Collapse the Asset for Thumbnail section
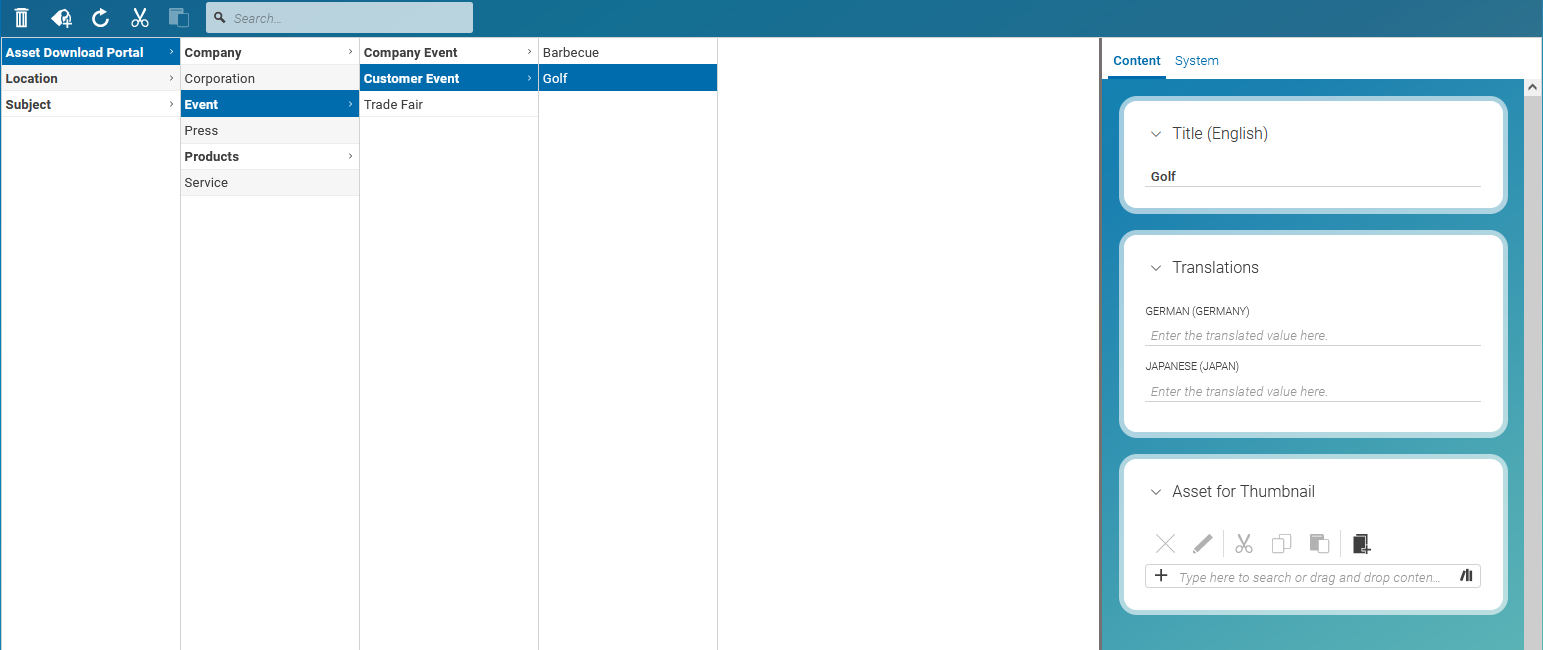This screenshot has width=1543, height=650. tap(1156, 492)
